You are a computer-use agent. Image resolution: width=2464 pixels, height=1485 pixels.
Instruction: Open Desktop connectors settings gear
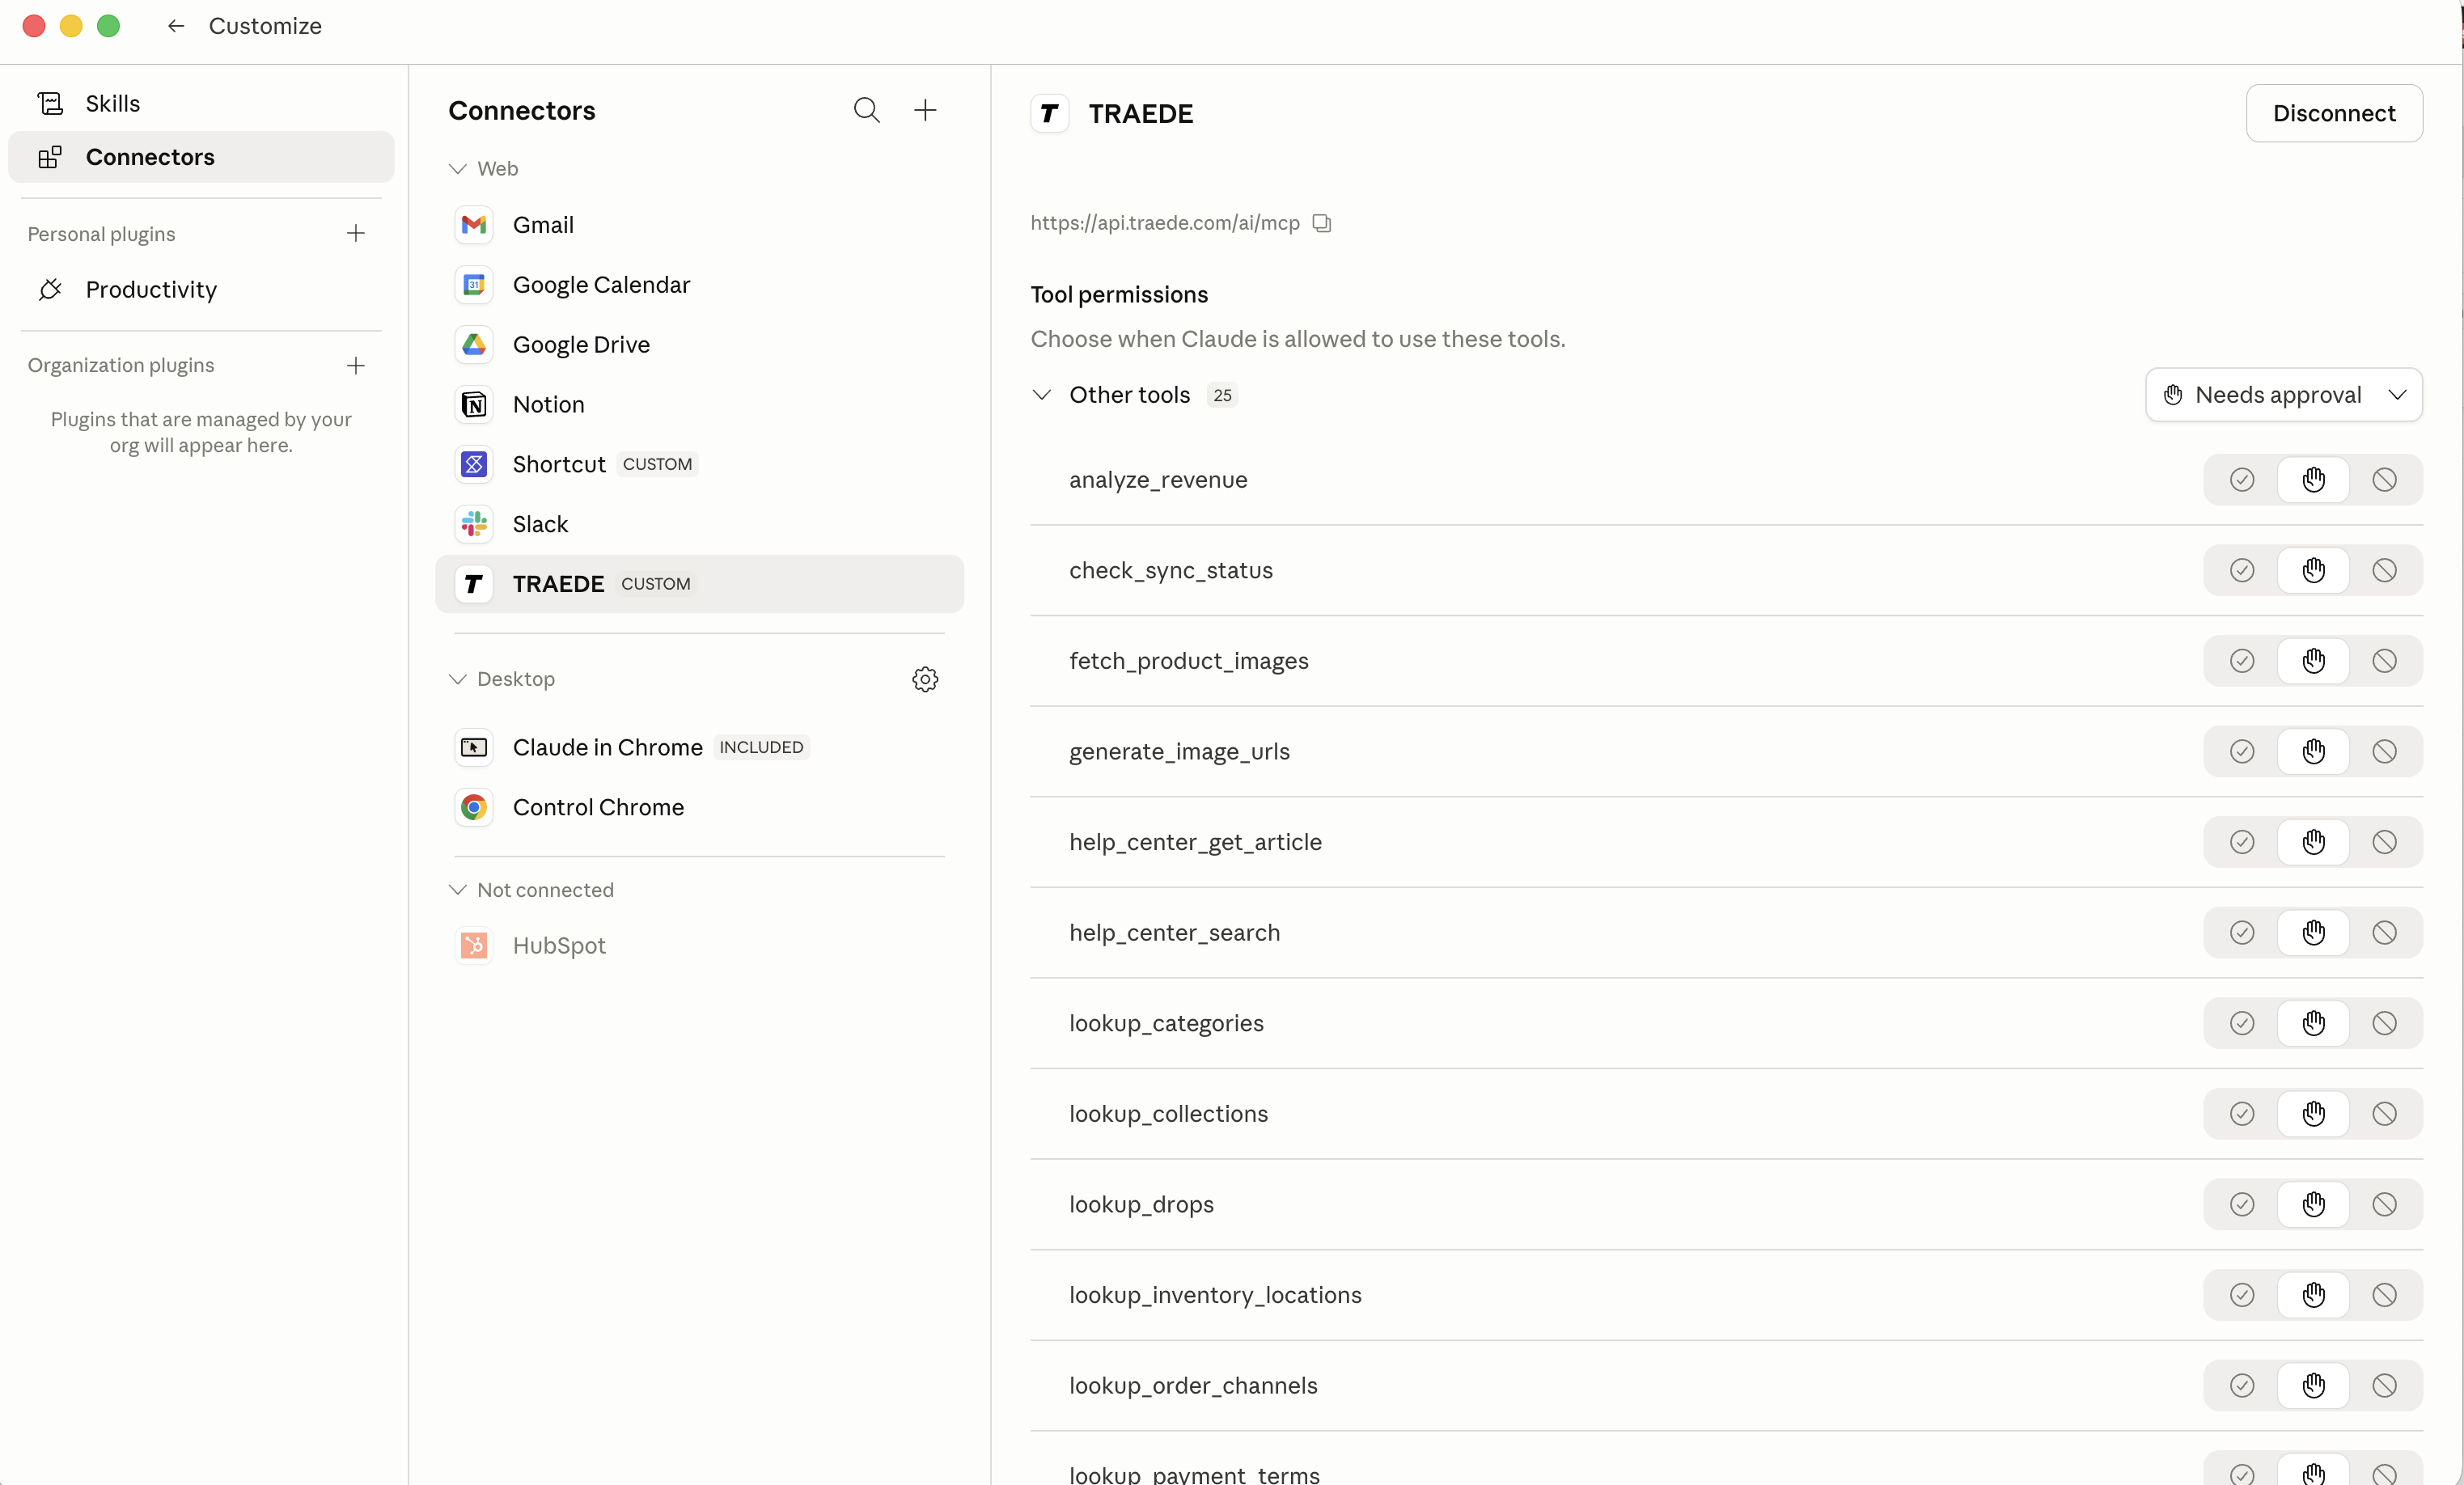tap(925, 679)
